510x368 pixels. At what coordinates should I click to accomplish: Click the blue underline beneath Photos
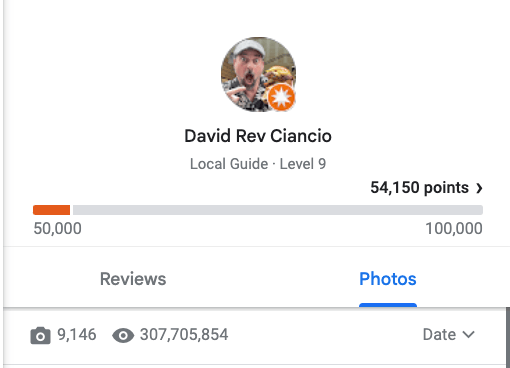tap(388, 305)
